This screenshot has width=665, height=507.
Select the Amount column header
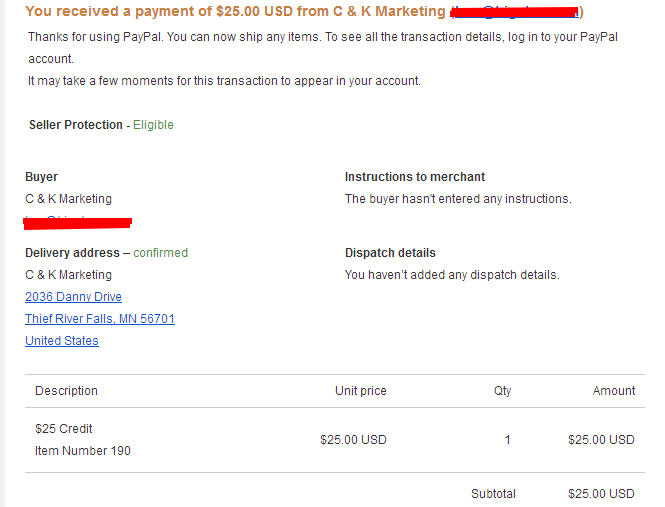(x=614, y=391)
